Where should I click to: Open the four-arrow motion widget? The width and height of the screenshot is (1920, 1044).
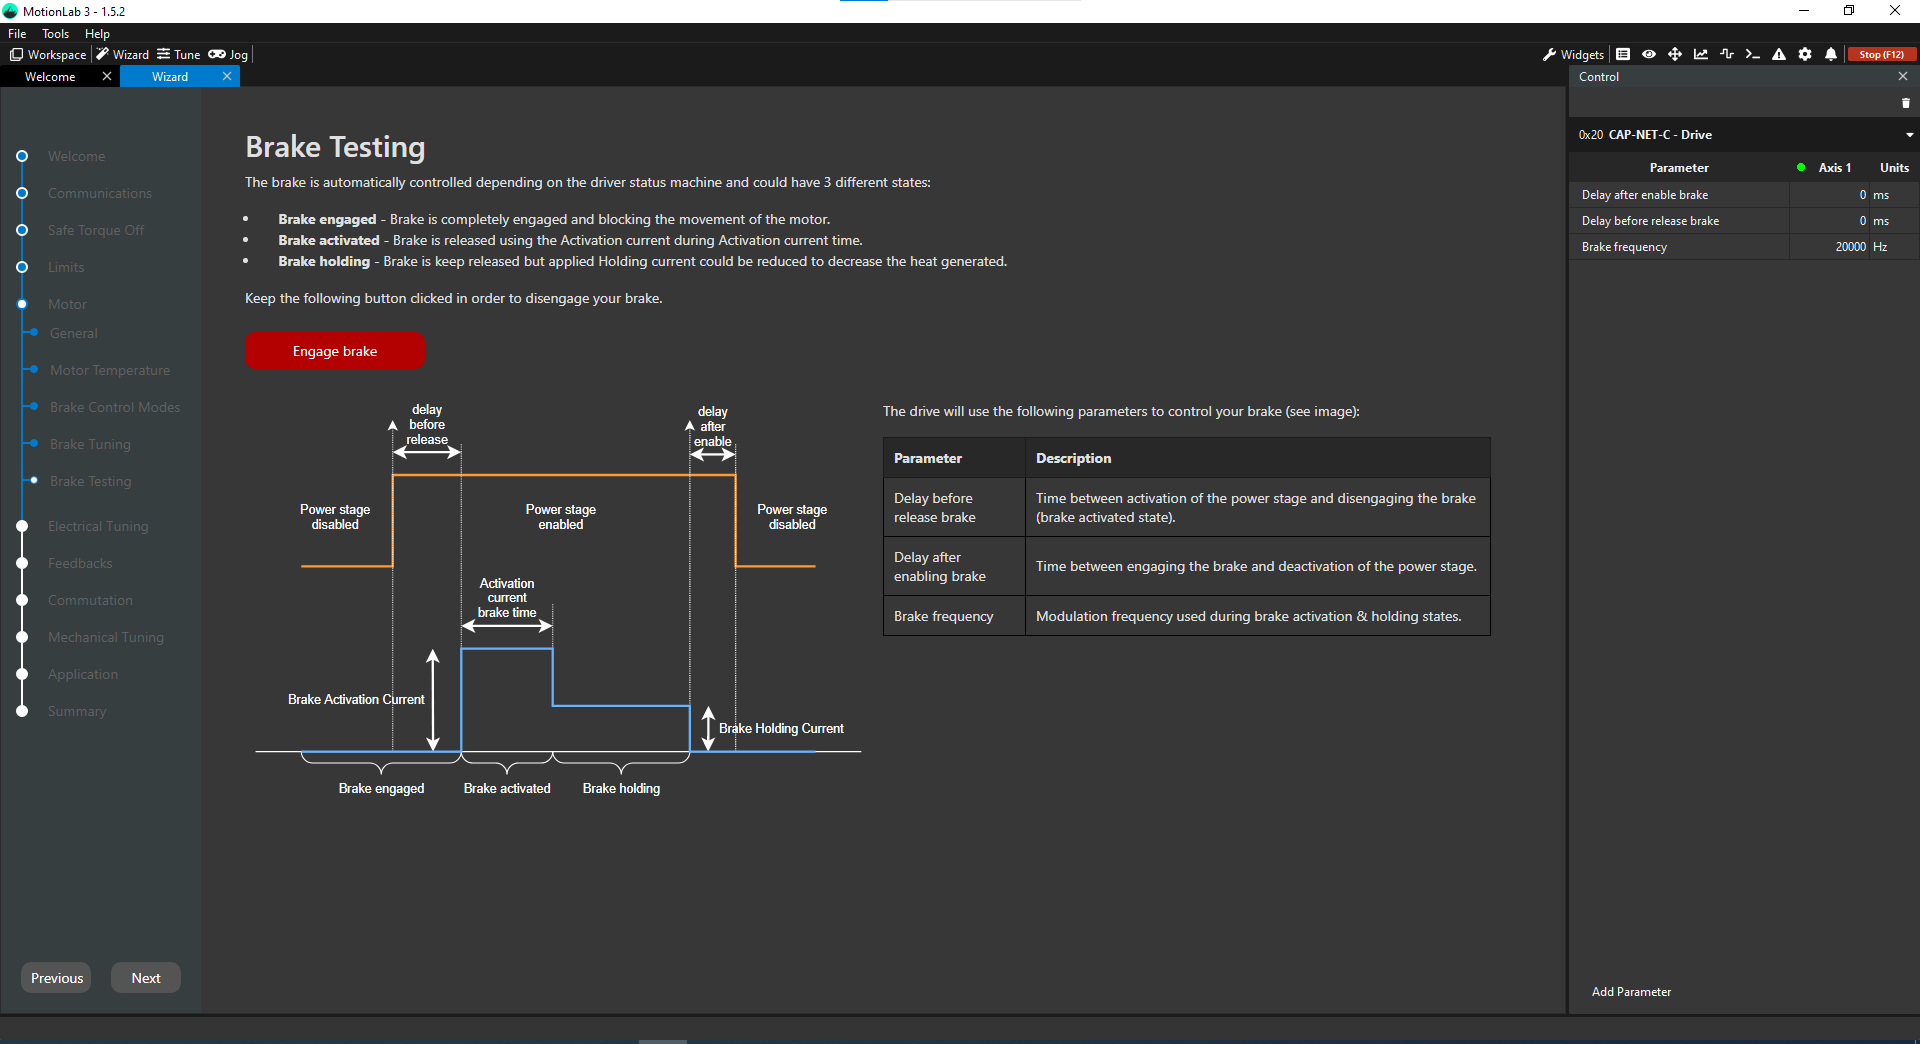pyautogui.click(x=1675, y=55)
